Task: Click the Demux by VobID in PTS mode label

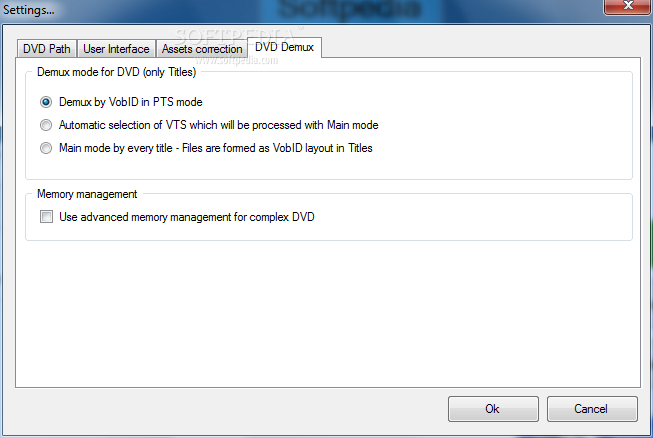Action: click(130, 102)
